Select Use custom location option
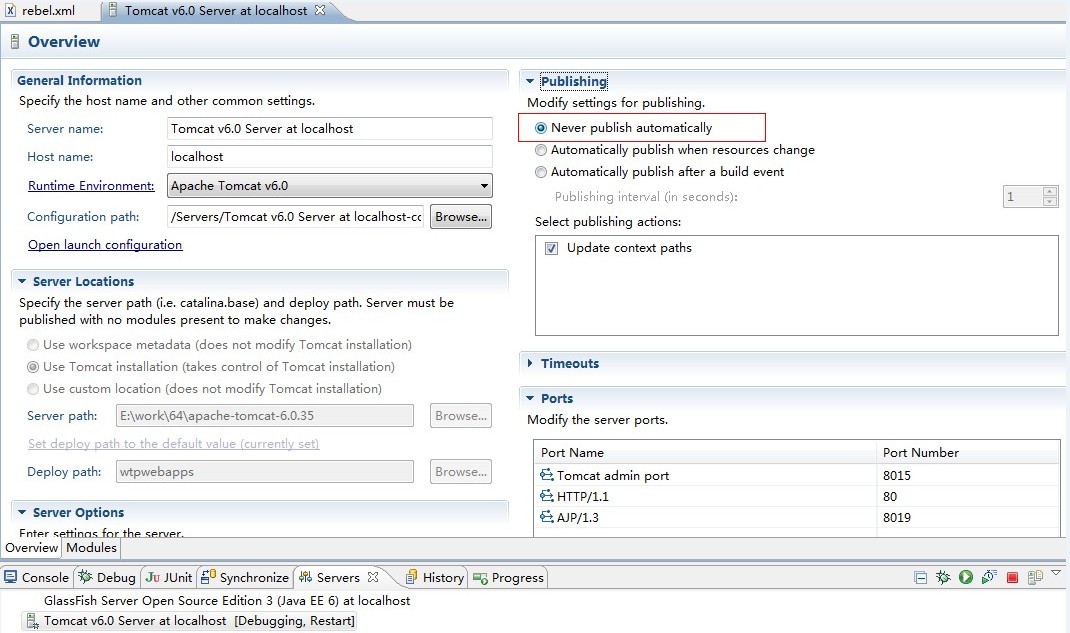The image size is (1070, 633). point(33,389)
